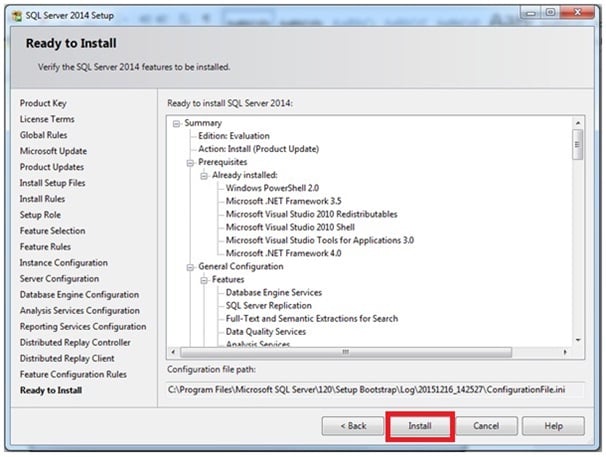Maximize the SQL Server 2014 Setup window
The height and width of the screenshot is (457, 606).
[550, 13]
